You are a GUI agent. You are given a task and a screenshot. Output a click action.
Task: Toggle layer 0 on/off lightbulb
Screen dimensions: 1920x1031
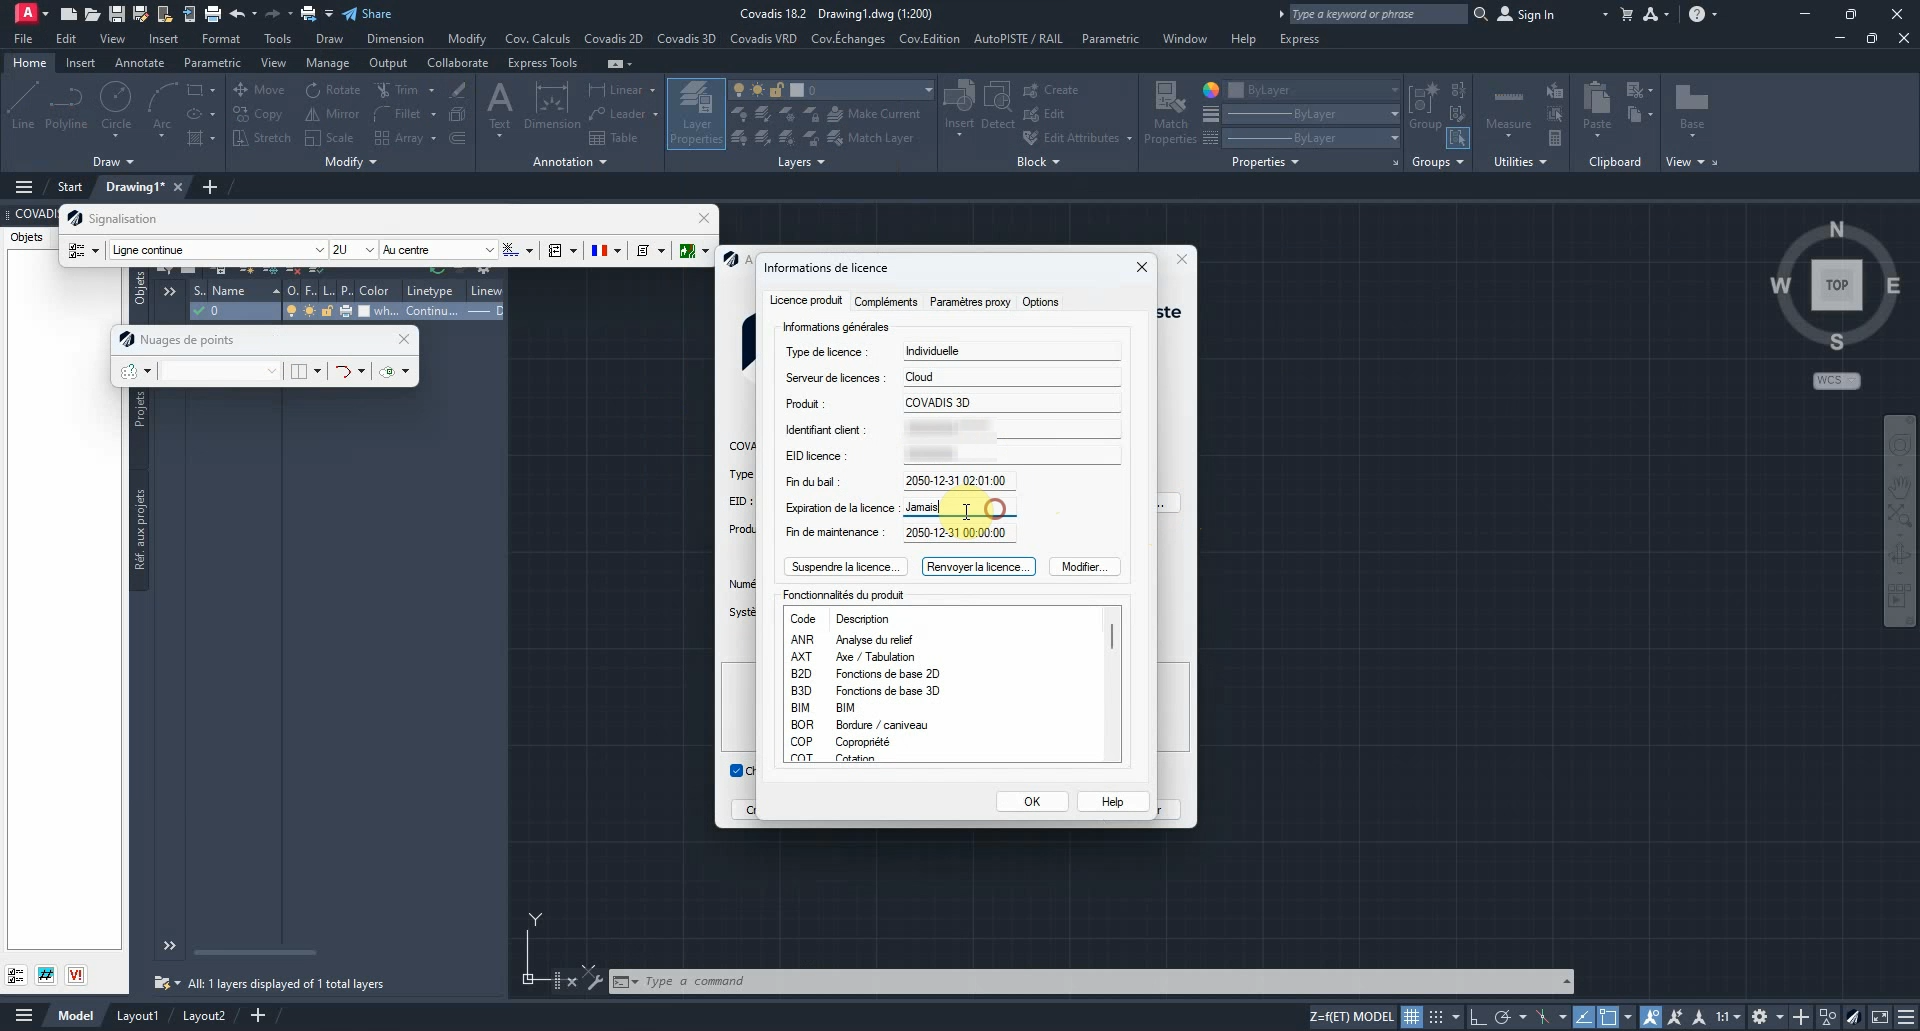292,311
